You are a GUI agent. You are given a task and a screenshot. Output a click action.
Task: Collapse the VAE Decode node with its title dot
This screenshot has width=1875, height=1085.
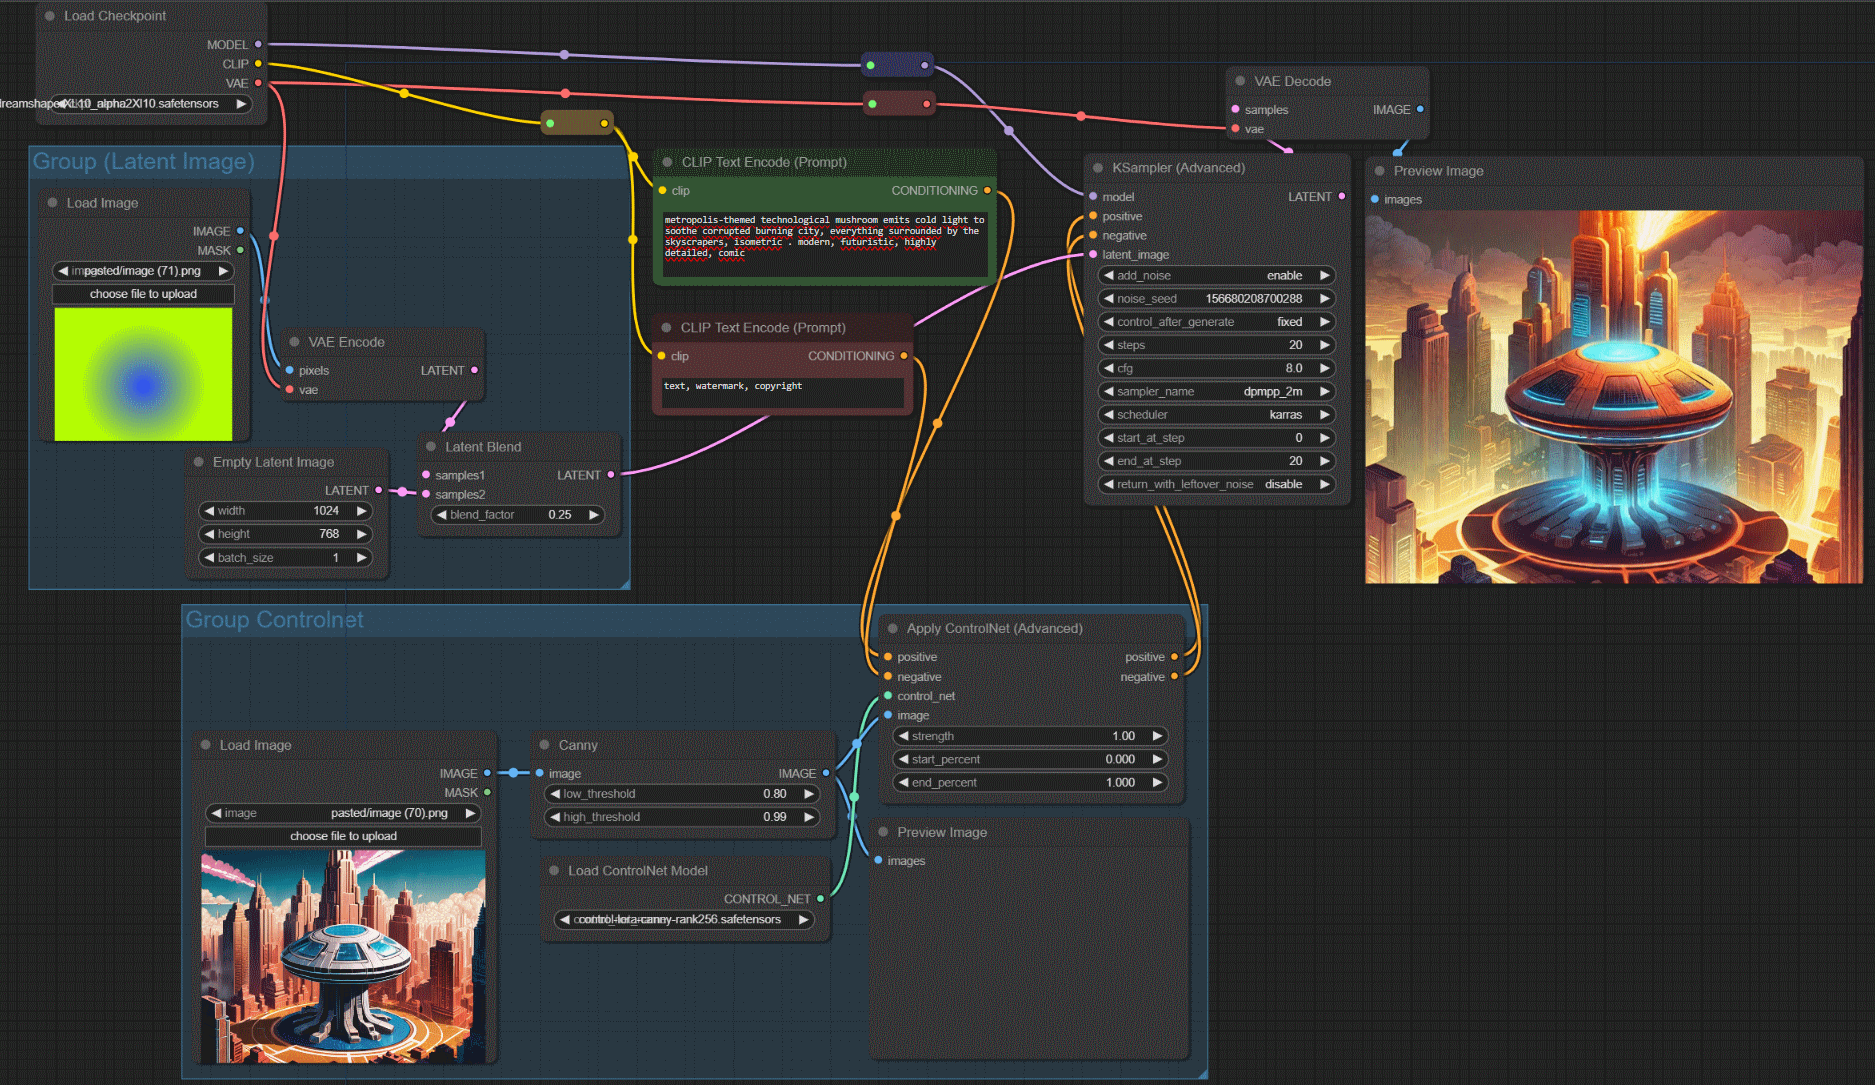(x=1240, y=81)
